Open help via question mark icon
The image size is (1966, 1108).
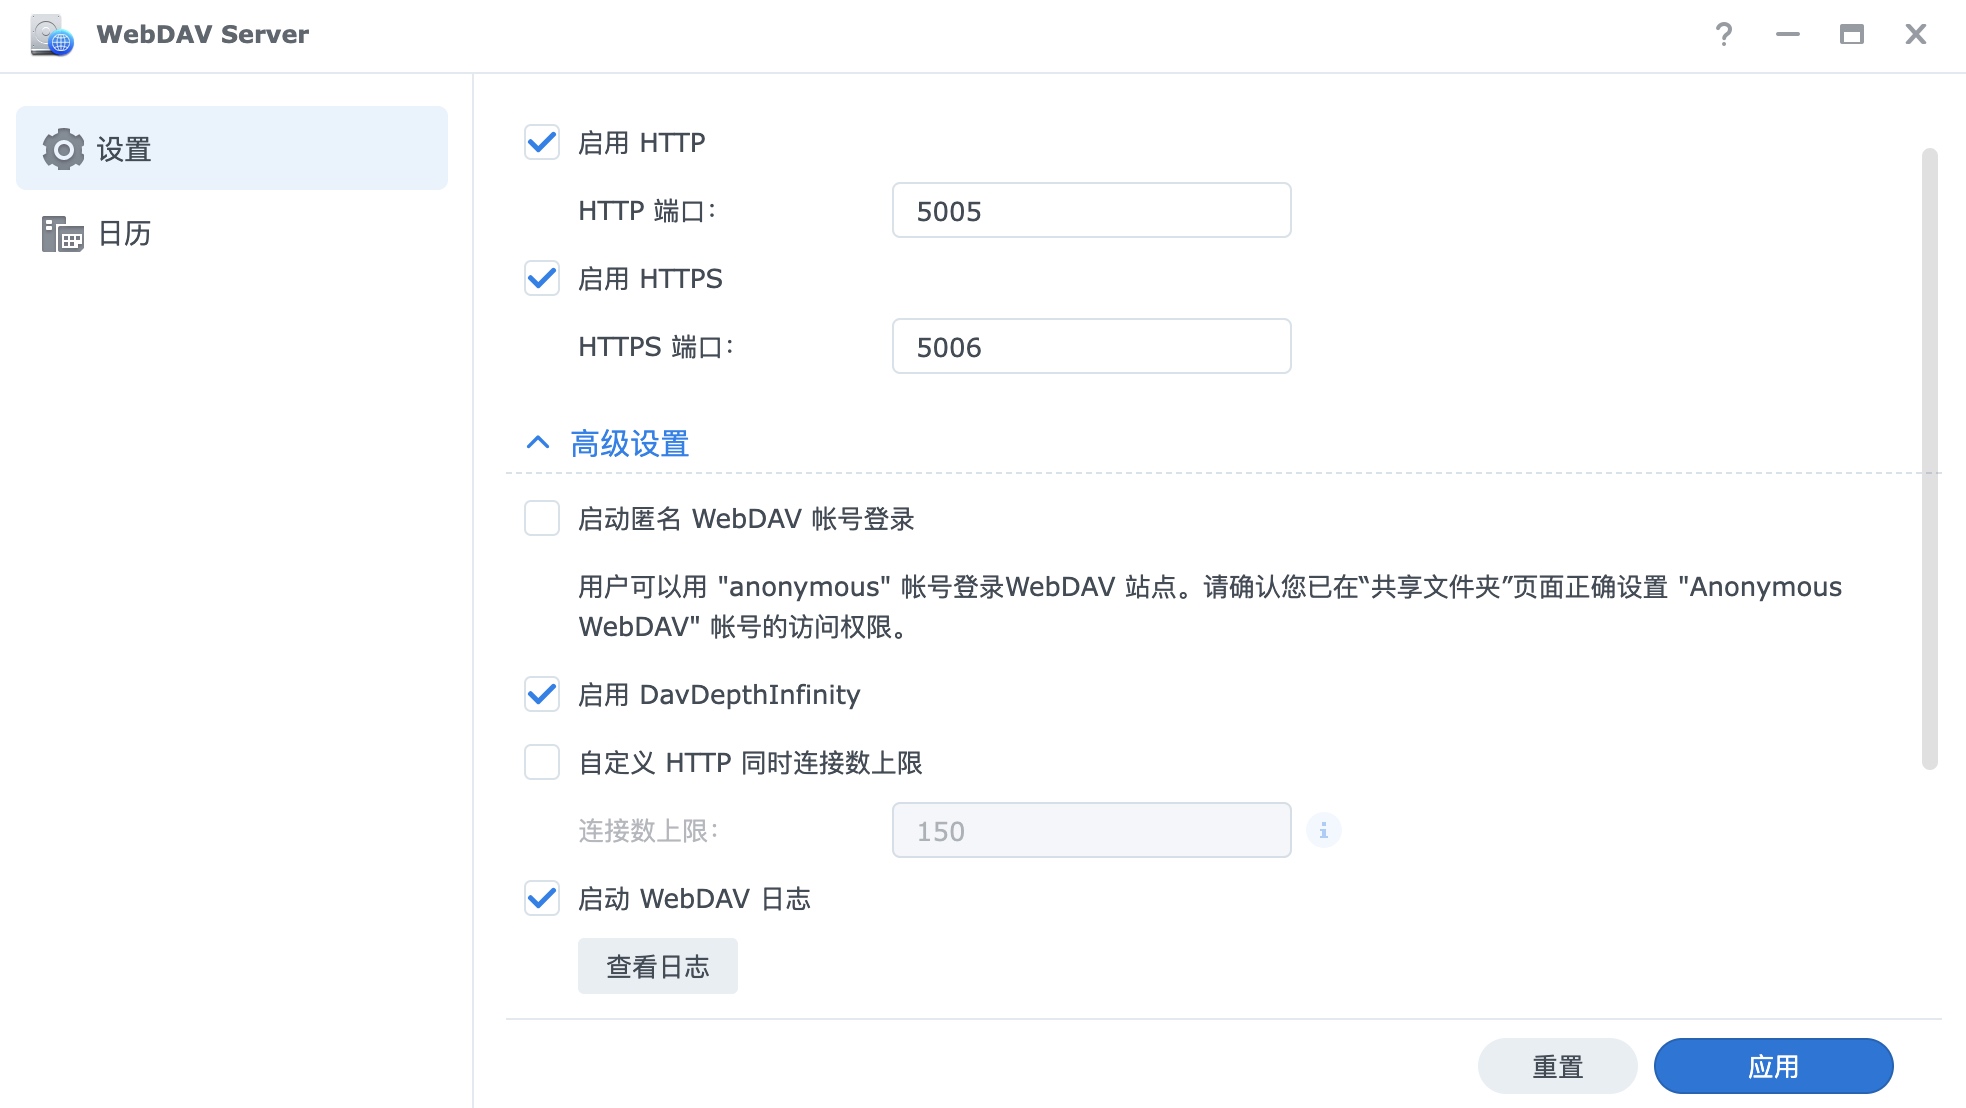point(1724,34)
